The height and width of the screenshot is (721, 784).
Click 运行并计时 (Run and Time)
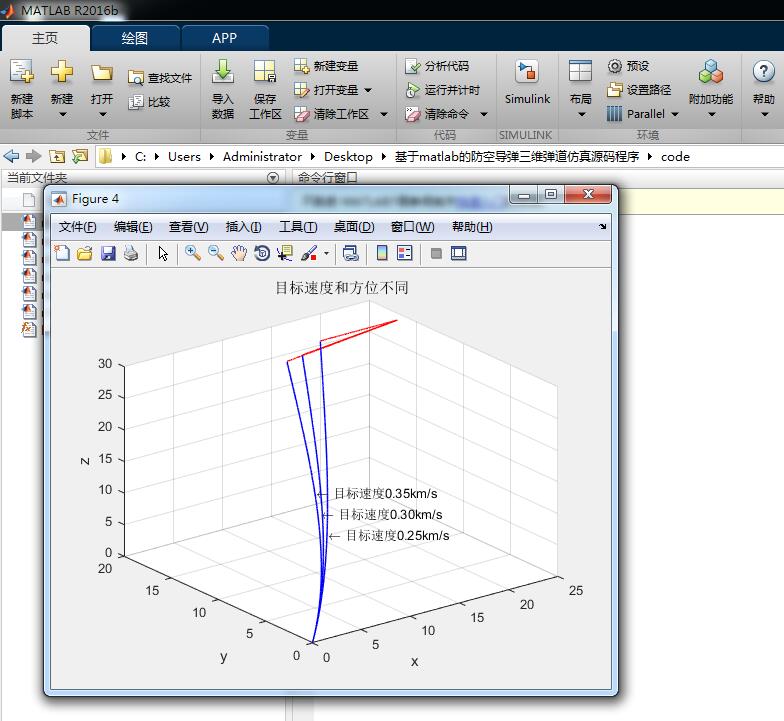pyautogui.click(x=442, y=90)
